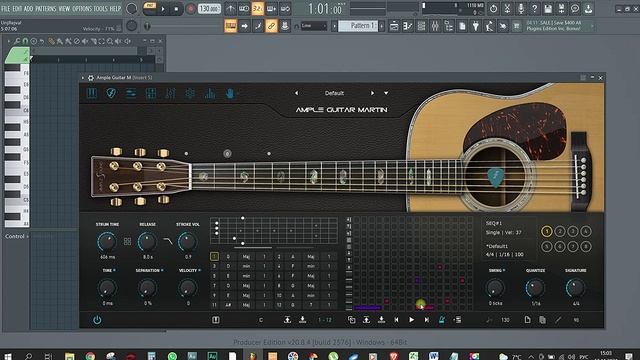Adjust the QUANTIZE knob
The width and height of the screenshot is (640, 360).
click(535, 289)
